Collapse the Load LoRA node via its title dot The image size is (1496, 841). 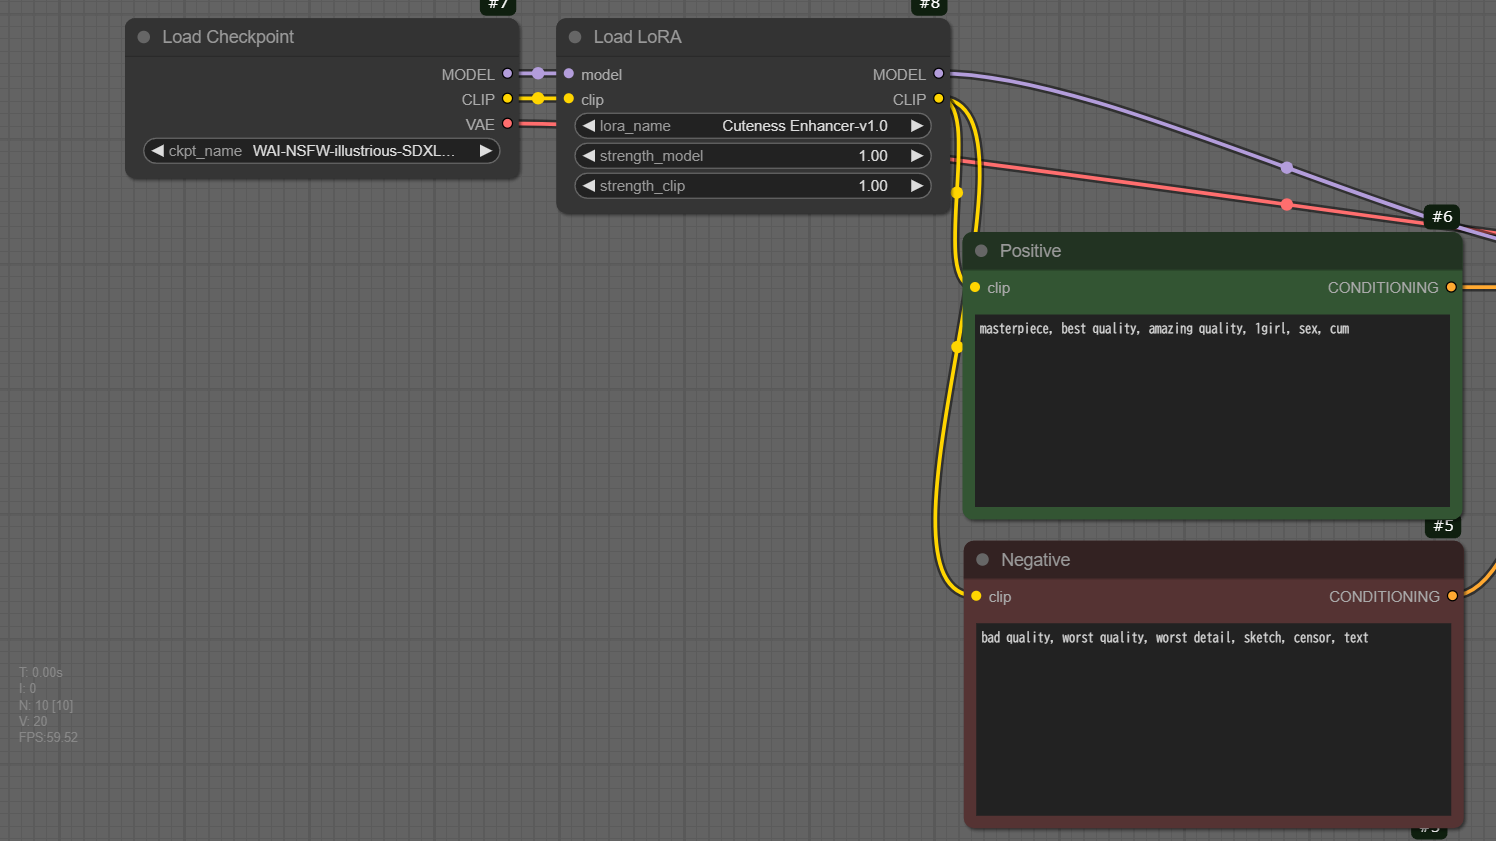pyautogui.click(x=575, y=37)
